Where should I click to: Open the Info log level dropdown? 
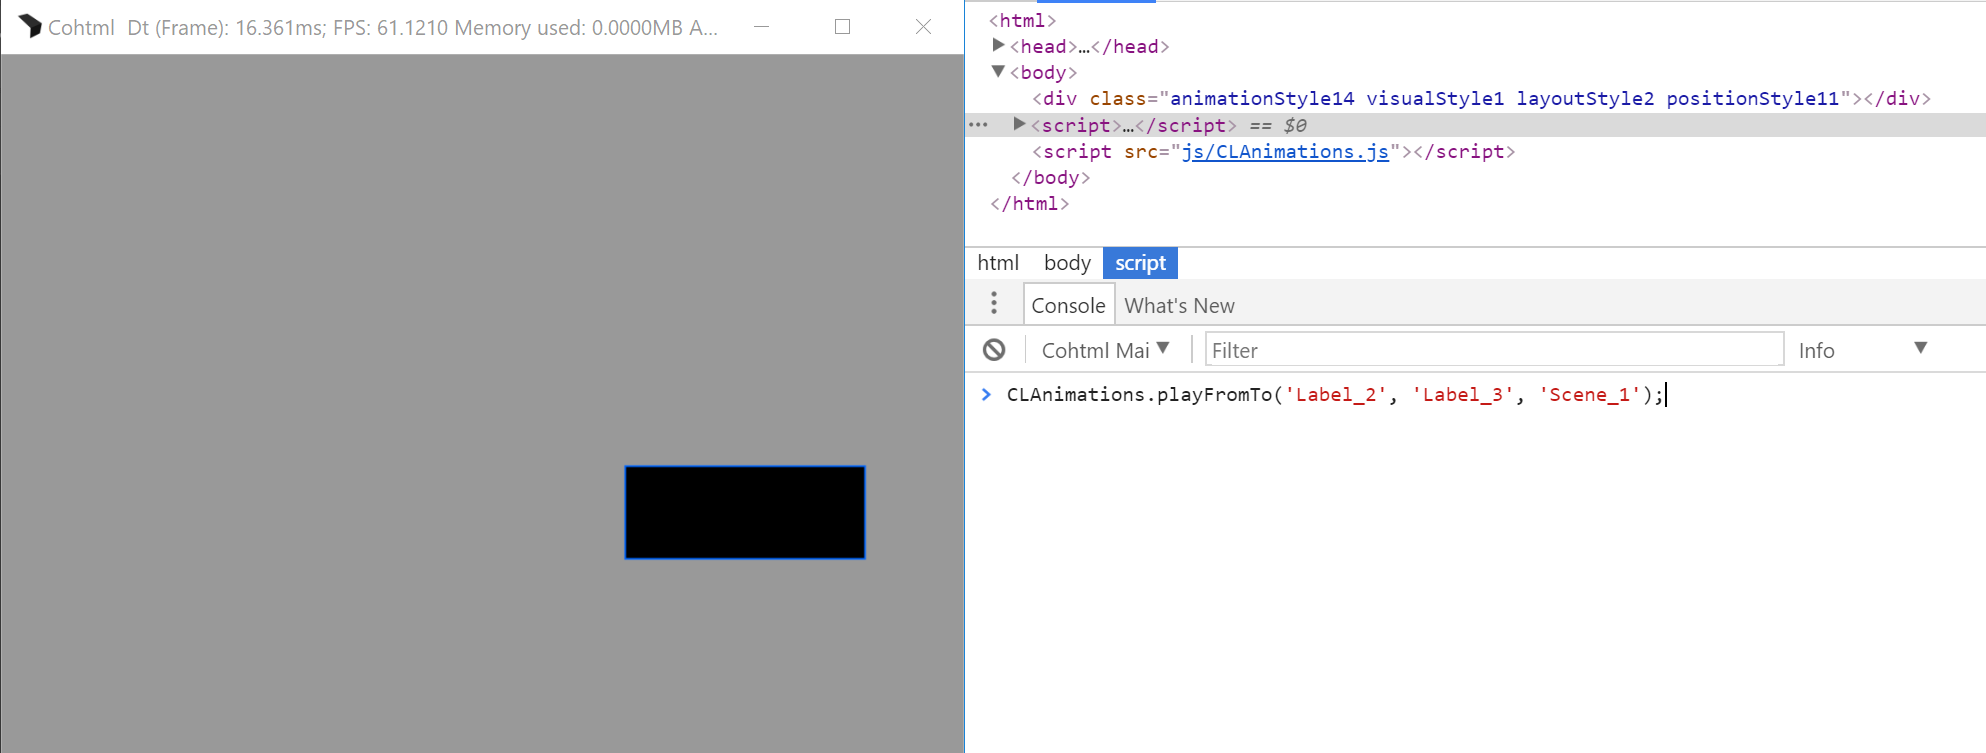click(1862, 350)
